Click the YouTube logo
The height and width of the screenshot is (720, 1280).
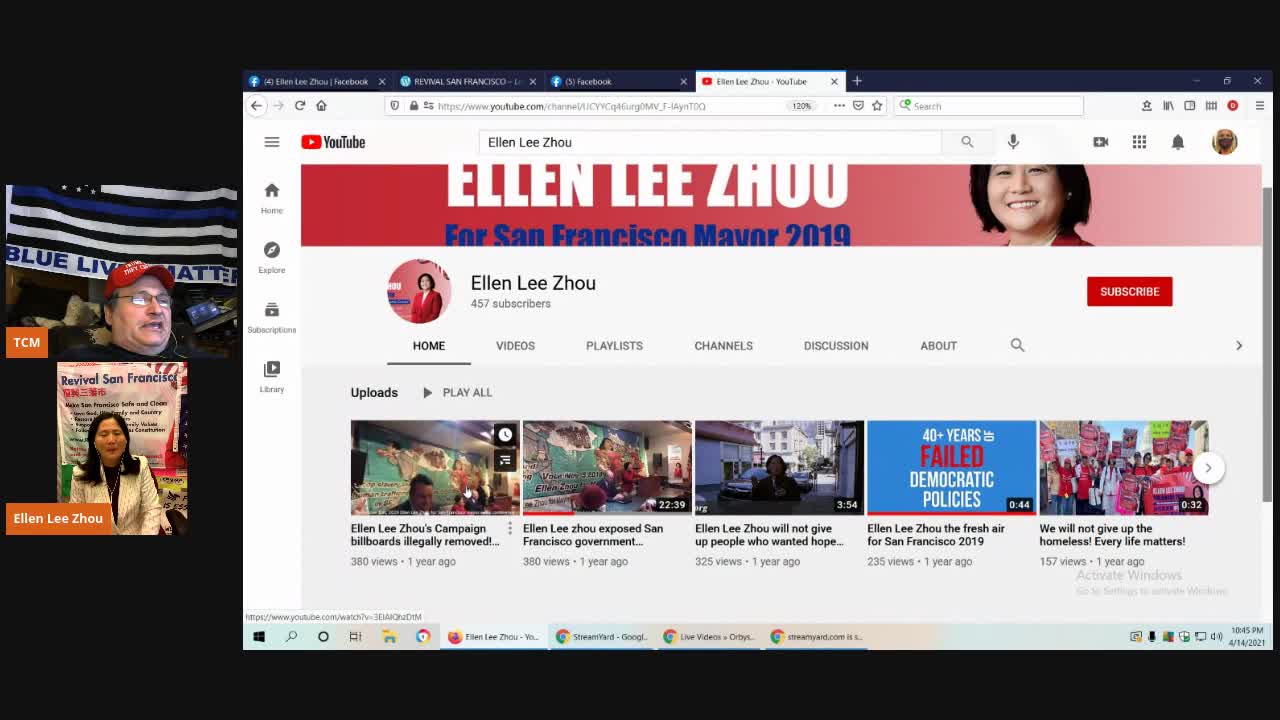click(x=333, y=142)
